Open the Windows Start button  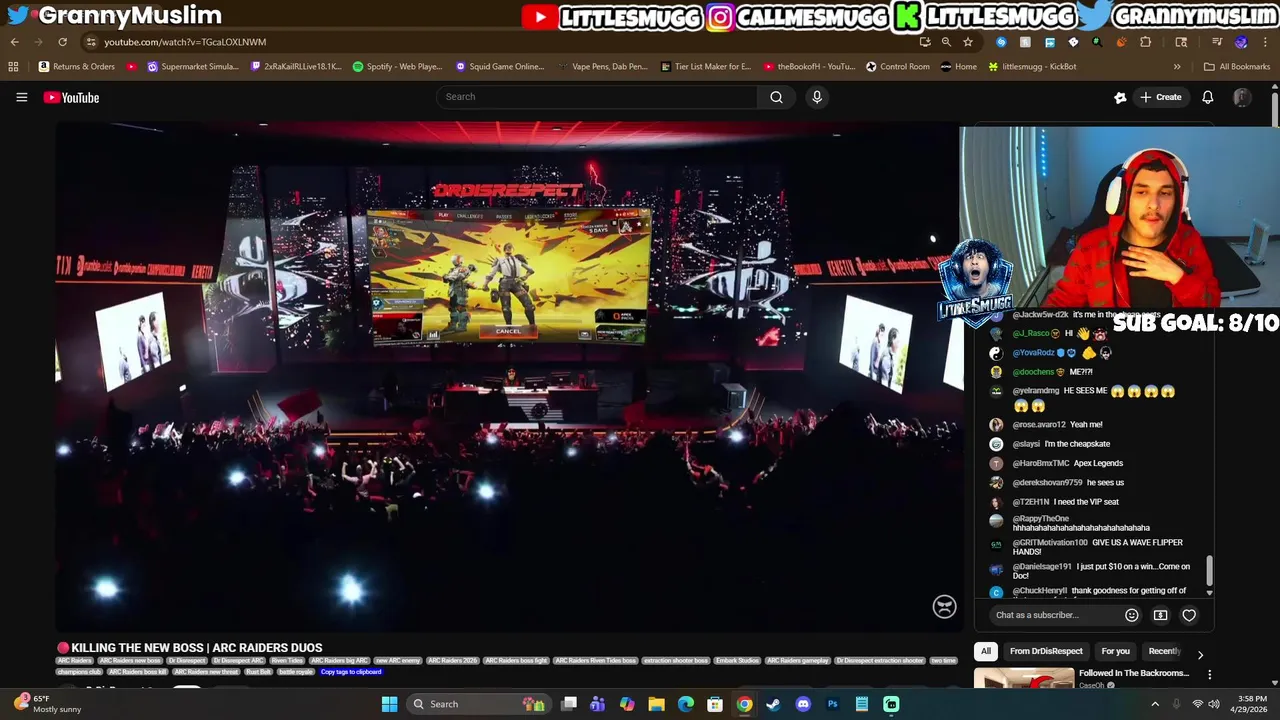click(389, 704)
